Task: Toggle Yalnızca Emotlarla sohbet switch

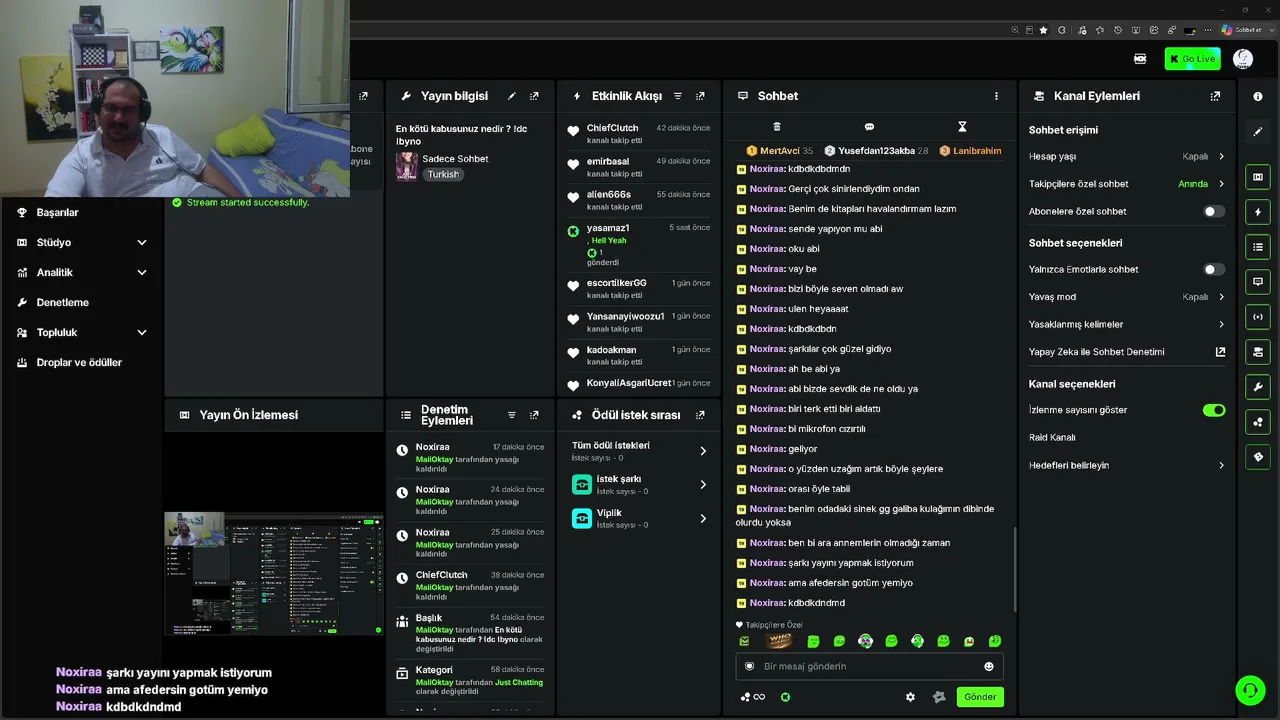Action: [x=1214, y=270]
